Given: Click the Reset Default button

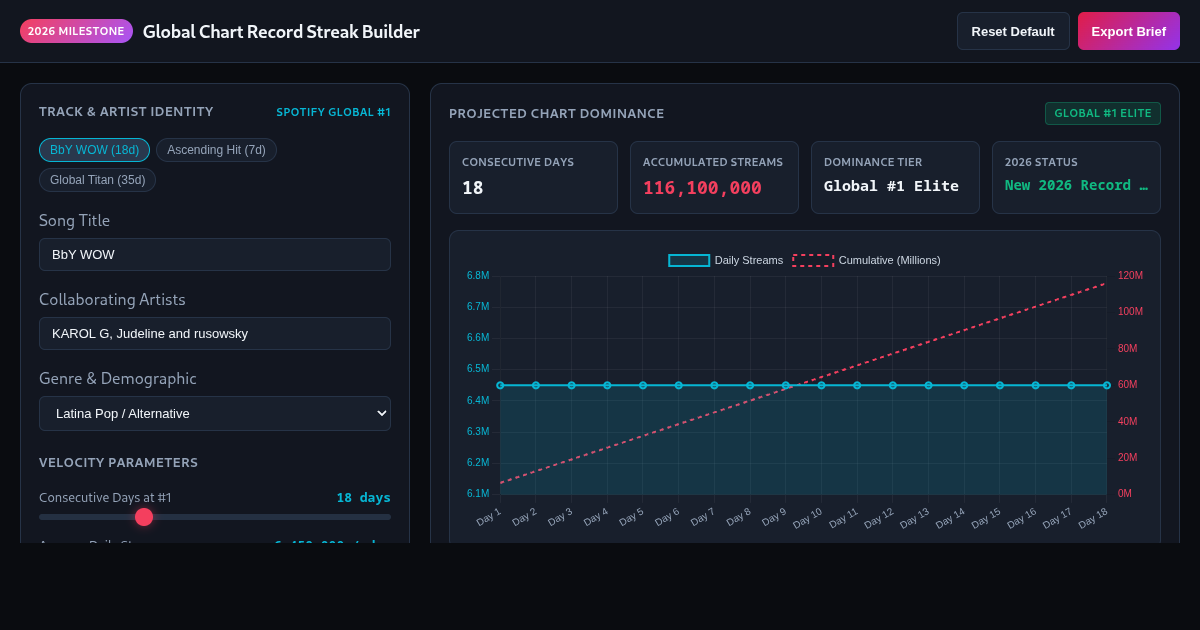Looking at the screenshot, I should pos(1013,31).
